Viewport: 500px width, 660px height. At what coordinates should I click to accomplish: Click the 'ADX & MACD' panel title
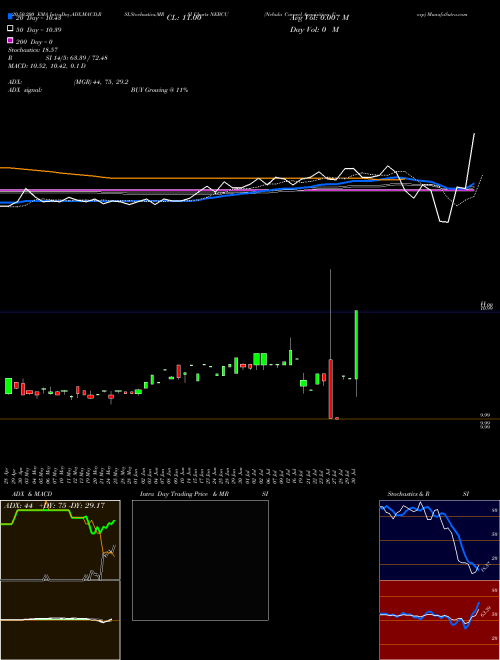(x=32, y=494)
